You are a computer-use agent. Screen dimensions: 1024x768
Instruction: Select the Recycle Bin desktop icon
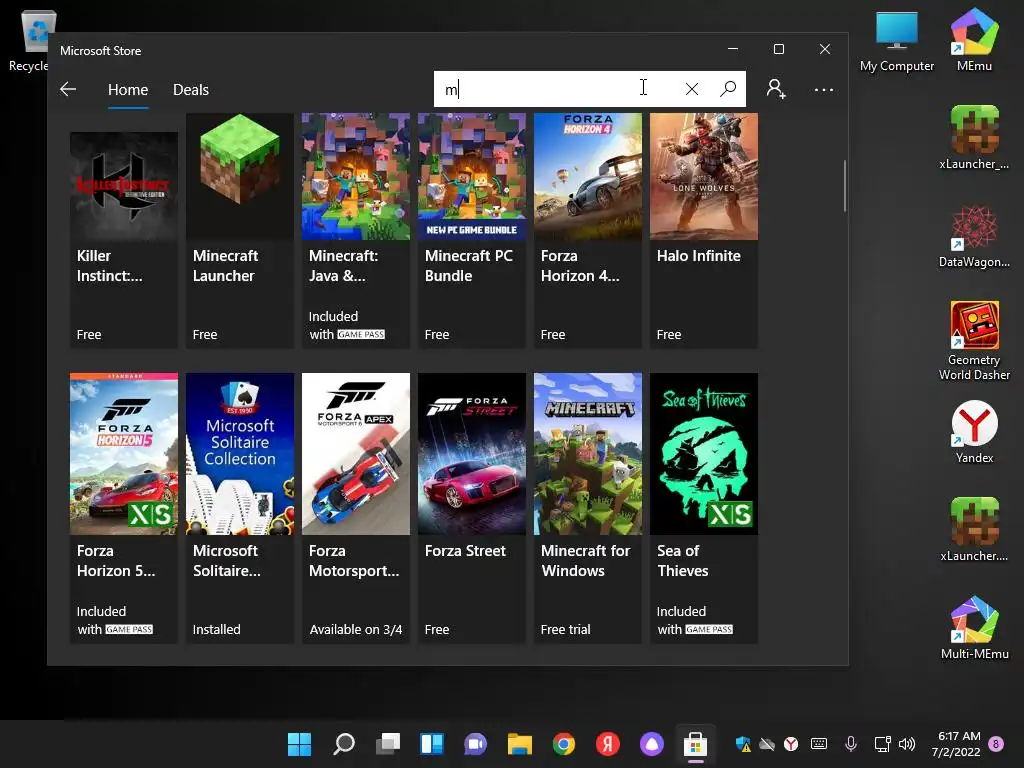tap(29, 41)
